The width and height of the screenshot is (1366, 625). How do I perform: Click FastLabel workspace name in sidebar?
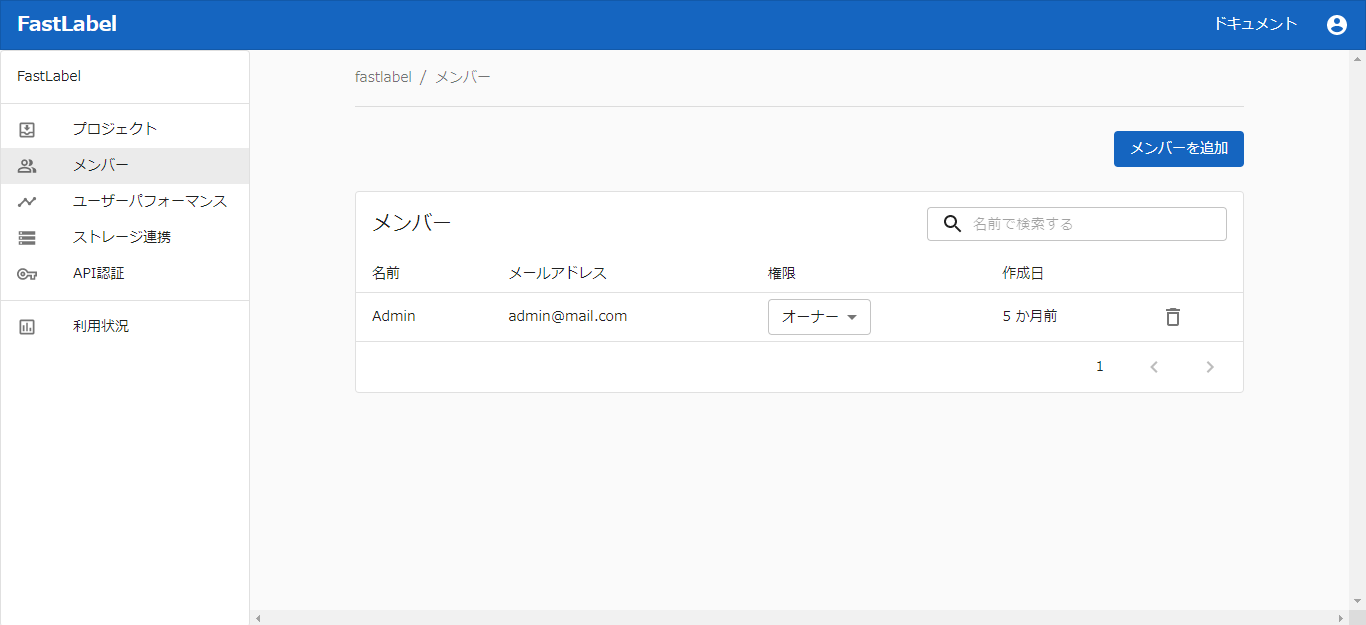[x=49, y=76]
